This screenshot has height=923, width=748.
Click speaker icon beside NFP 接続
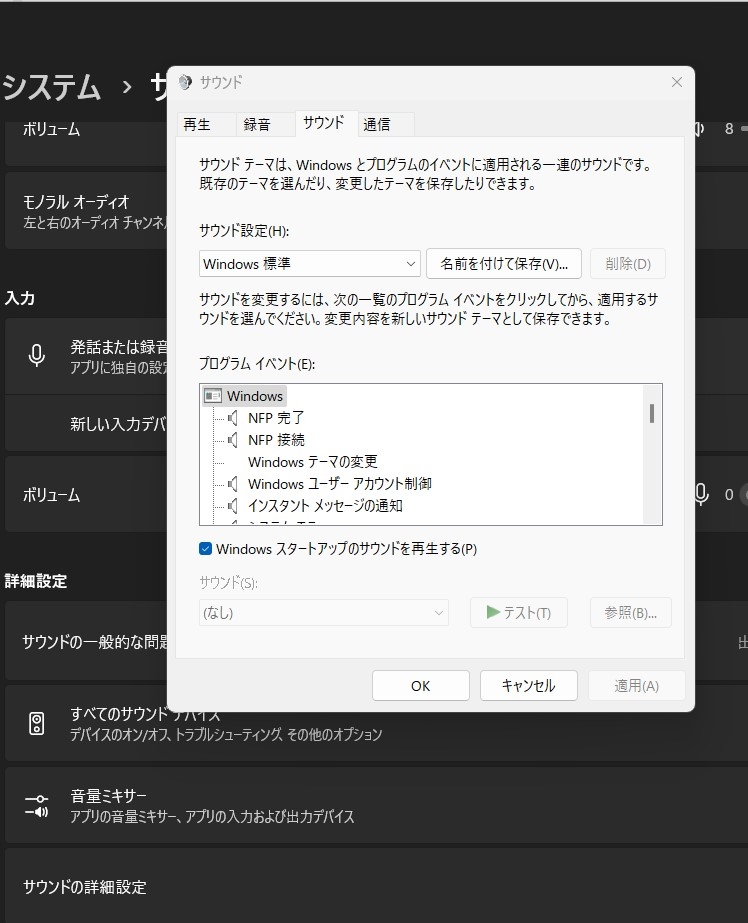pos(233,440)
